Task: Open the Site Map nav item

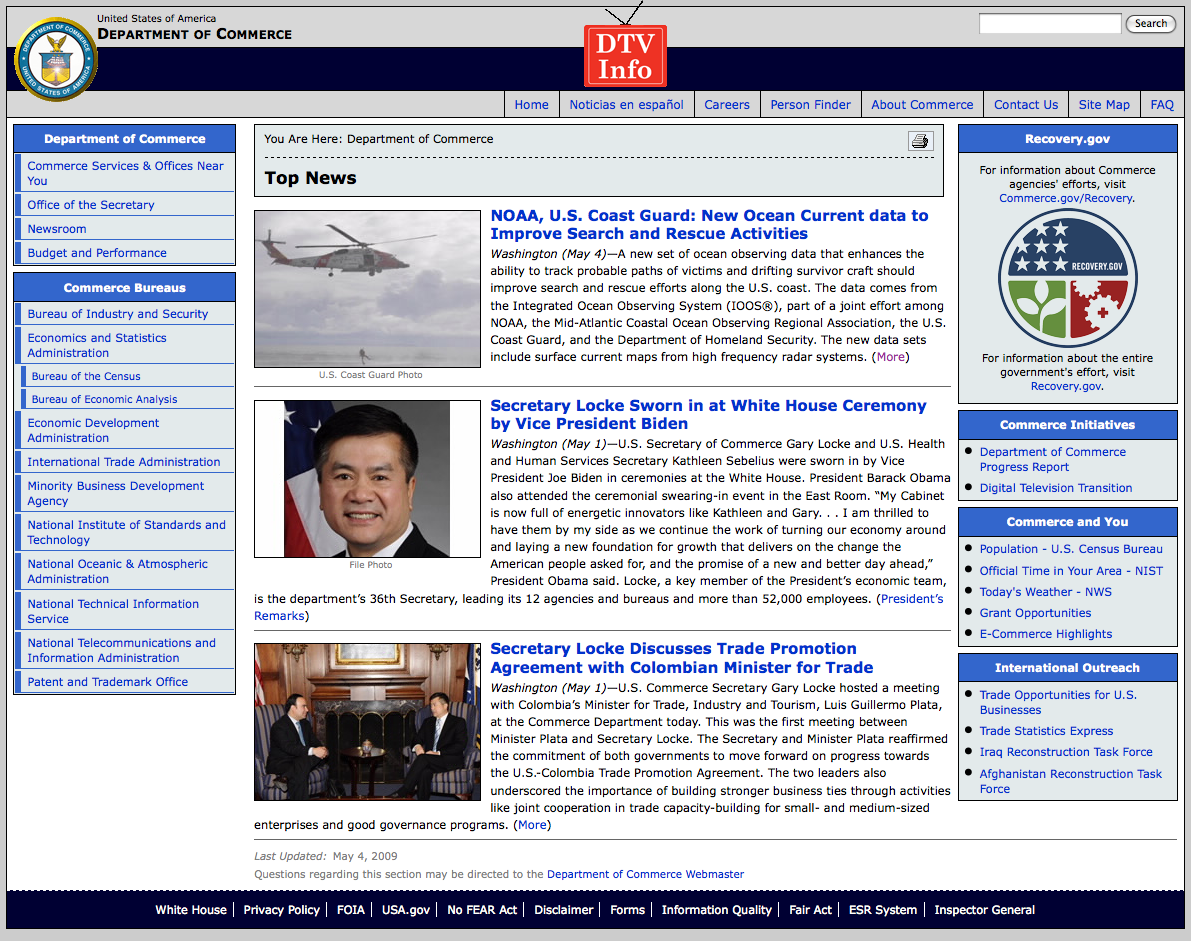Action: click(x=1104, y=105)
